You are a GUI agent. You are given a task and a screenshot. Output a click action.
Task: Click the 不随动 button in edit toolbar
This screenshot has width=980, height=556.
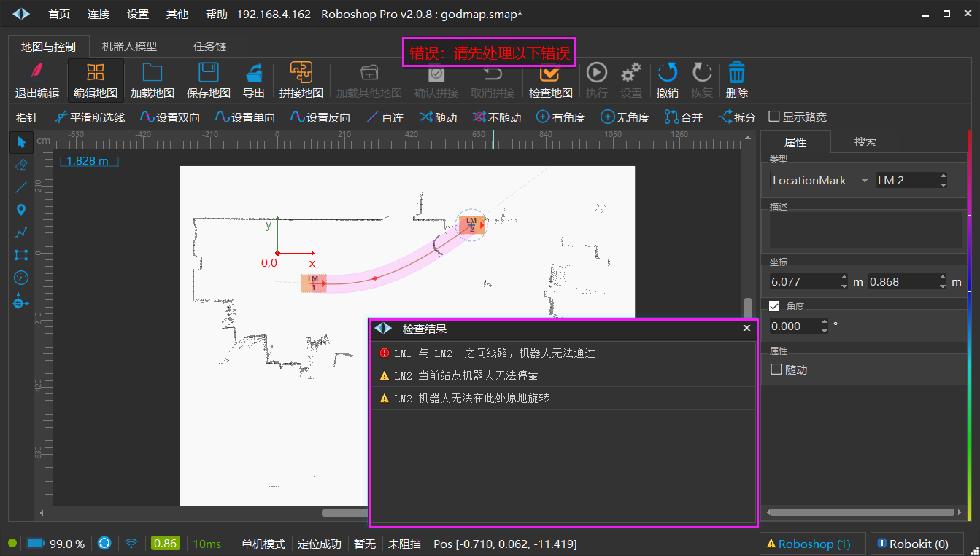[497, 117]
